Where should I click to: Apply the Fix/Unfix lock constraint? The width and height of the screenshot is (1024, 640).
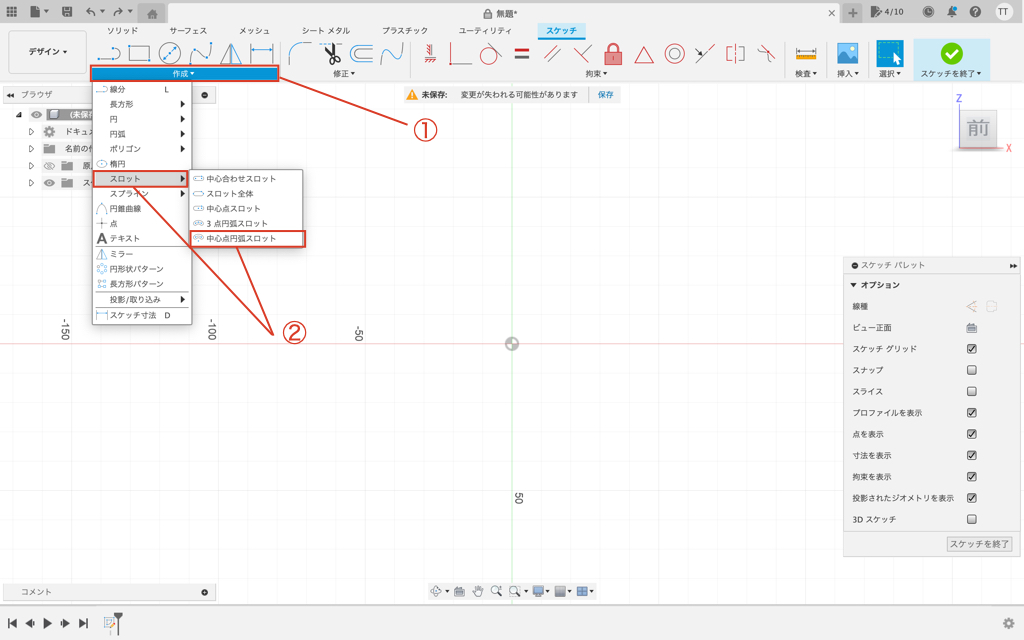(x=613, y=54)
